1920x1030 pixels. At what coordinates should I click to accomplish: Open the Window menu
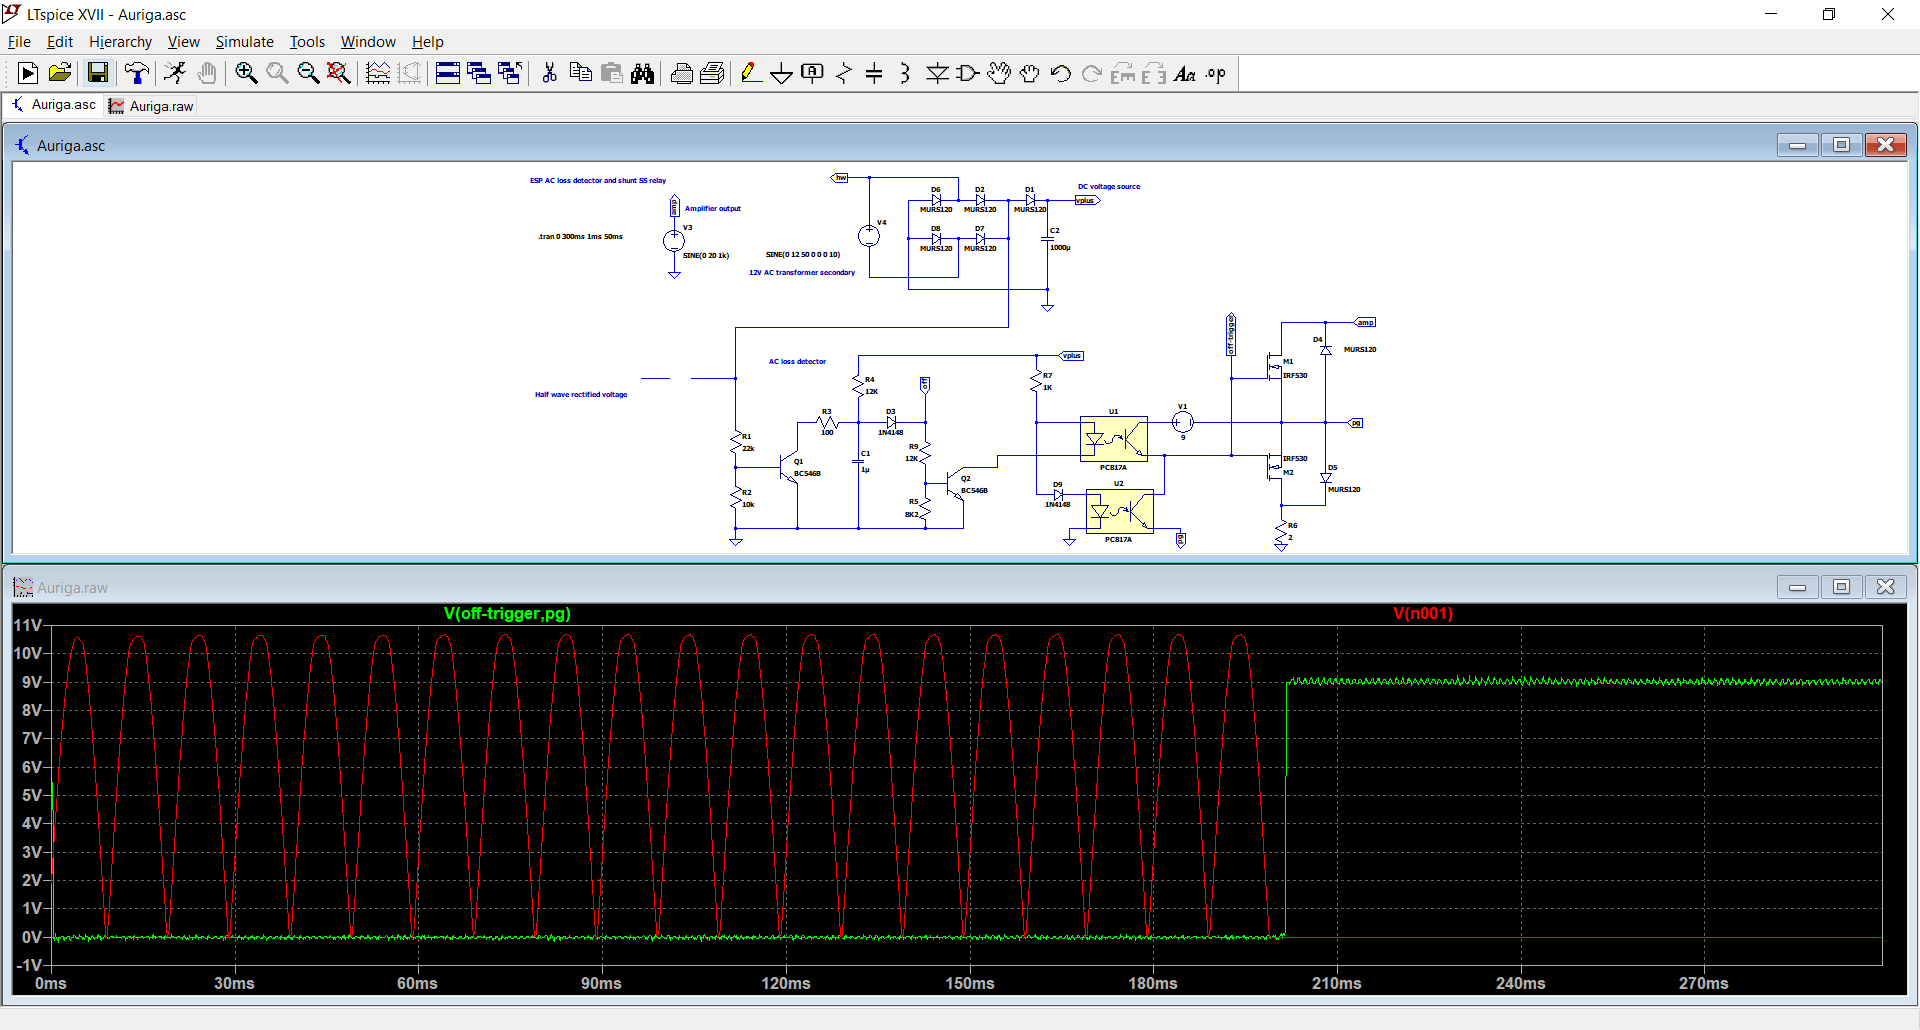368,42
